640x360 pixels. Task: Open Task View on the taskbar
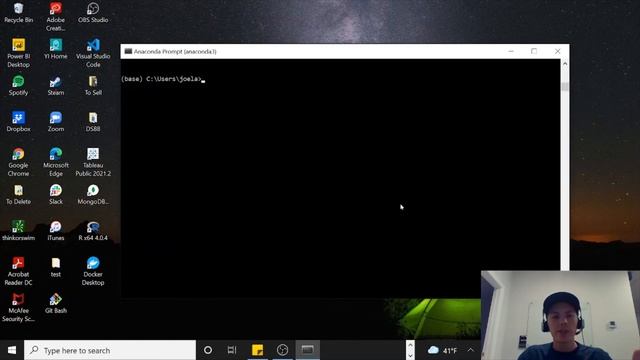click(232, 350)
